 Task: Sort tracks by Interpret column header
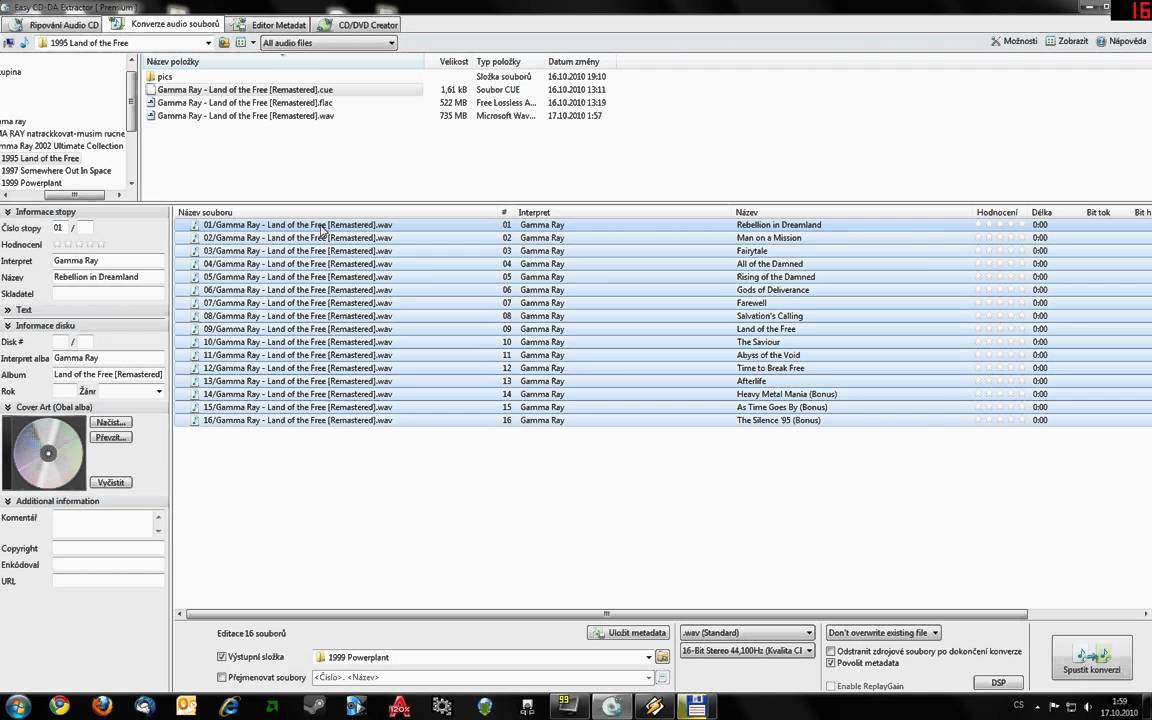coord(624,212)
